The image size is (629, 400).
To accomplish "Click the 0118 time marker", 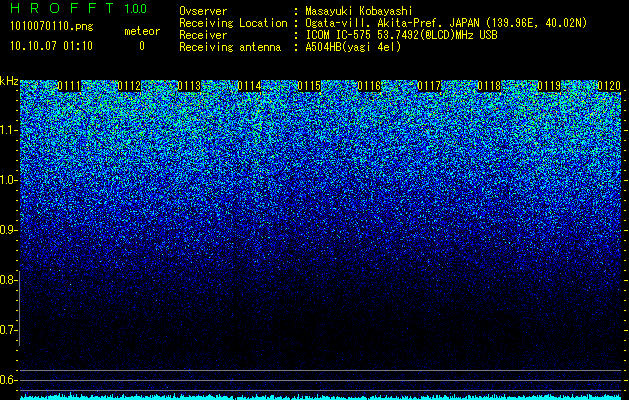I will [489, 86].
